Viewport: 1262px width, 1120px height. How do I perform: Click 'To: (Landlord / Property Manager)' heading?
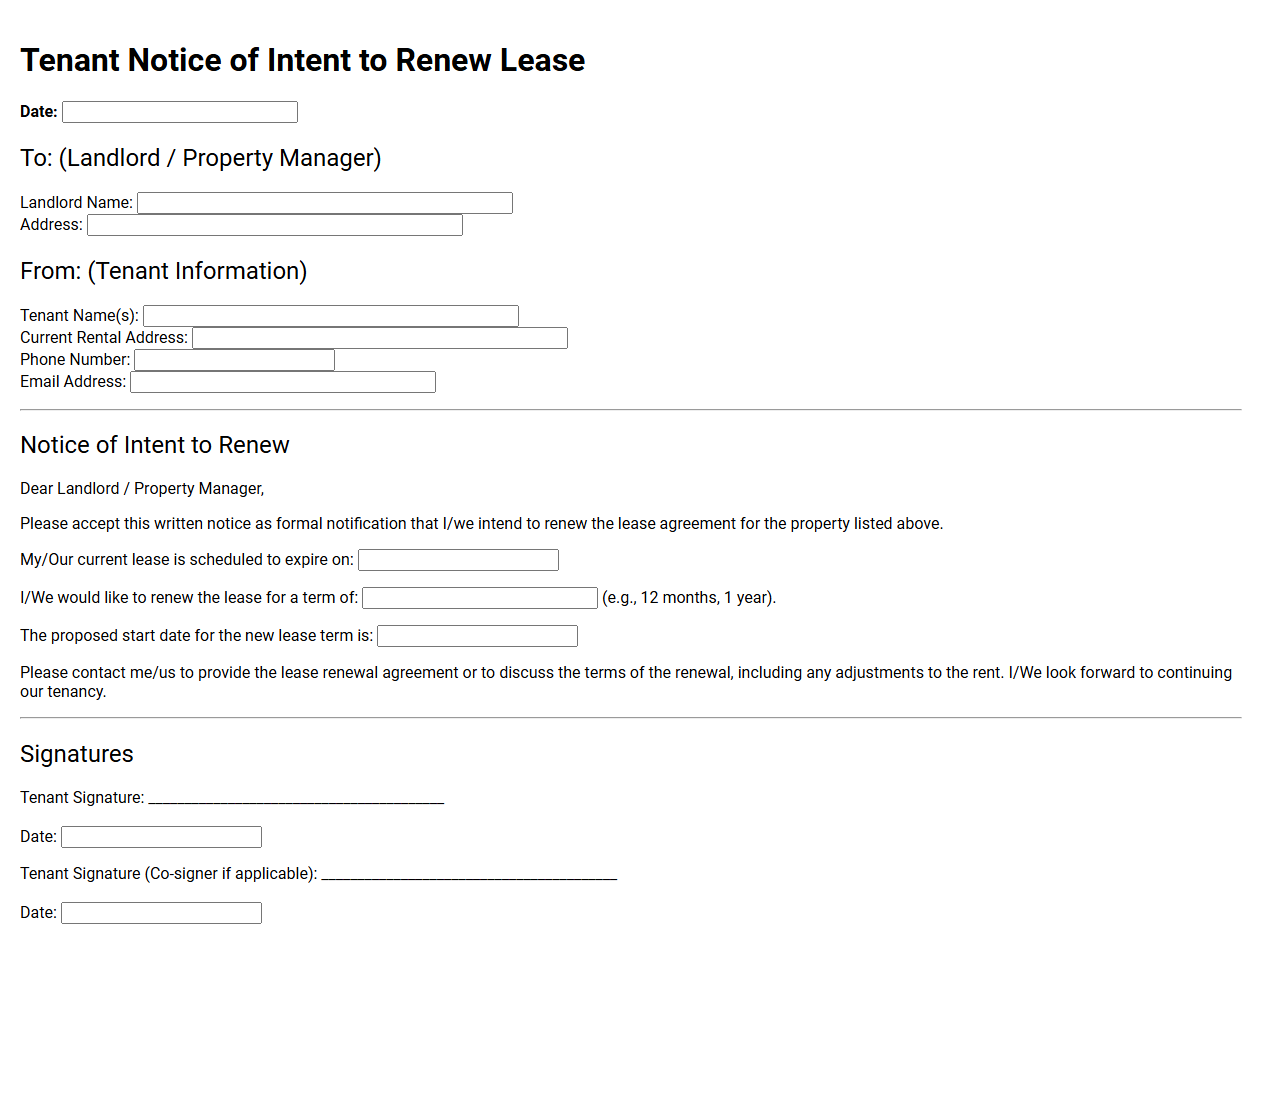pyautogui.click(x=201, y=158)
